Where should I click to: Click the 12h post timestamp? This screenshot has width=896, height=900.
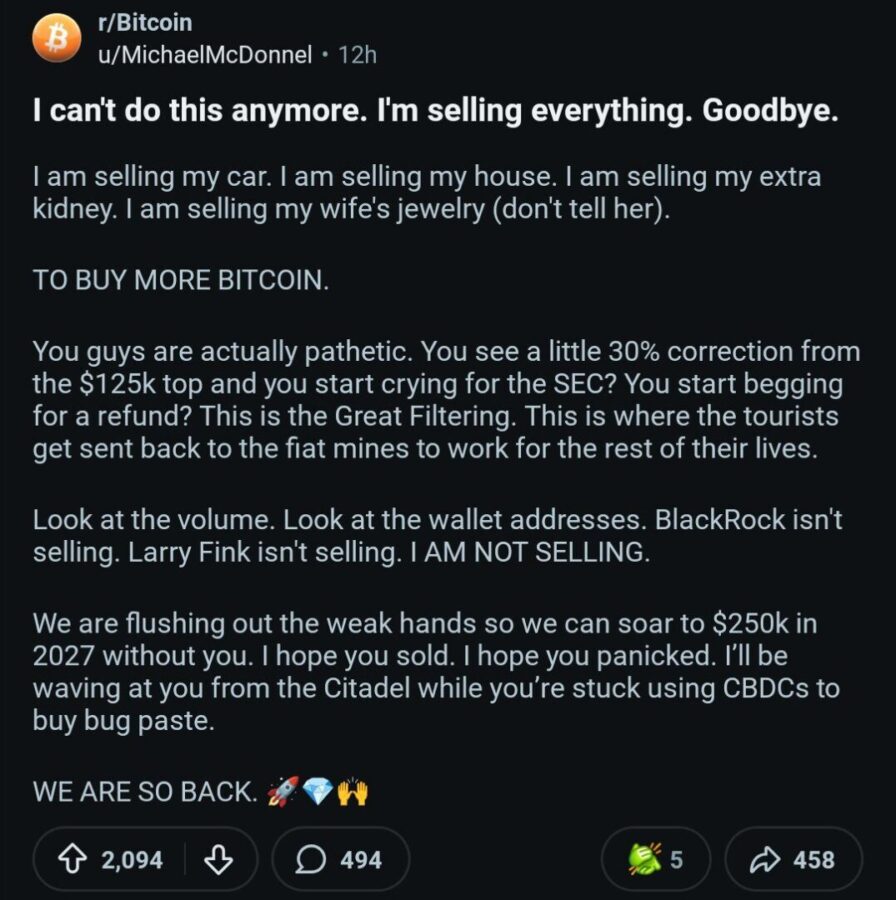point(358,55)
